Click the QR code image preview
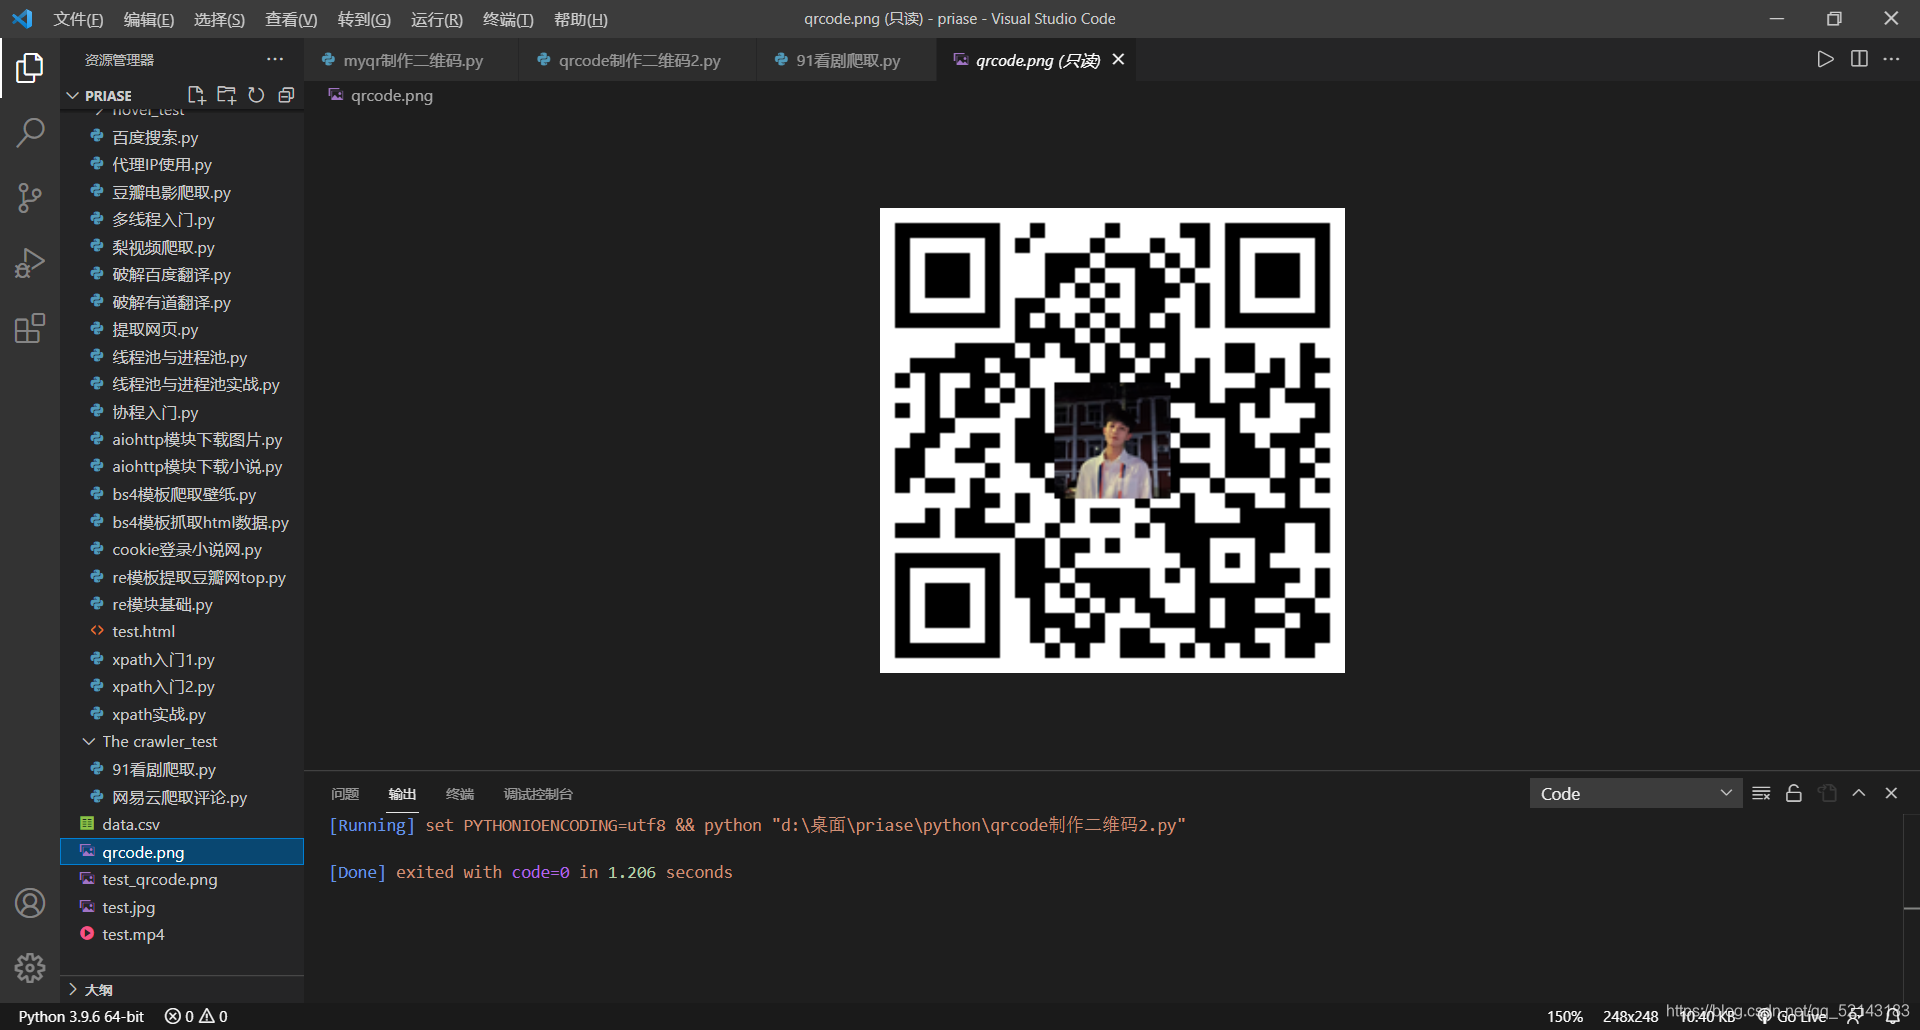The image size is (1920, 1030). [x=1112, y=440]
